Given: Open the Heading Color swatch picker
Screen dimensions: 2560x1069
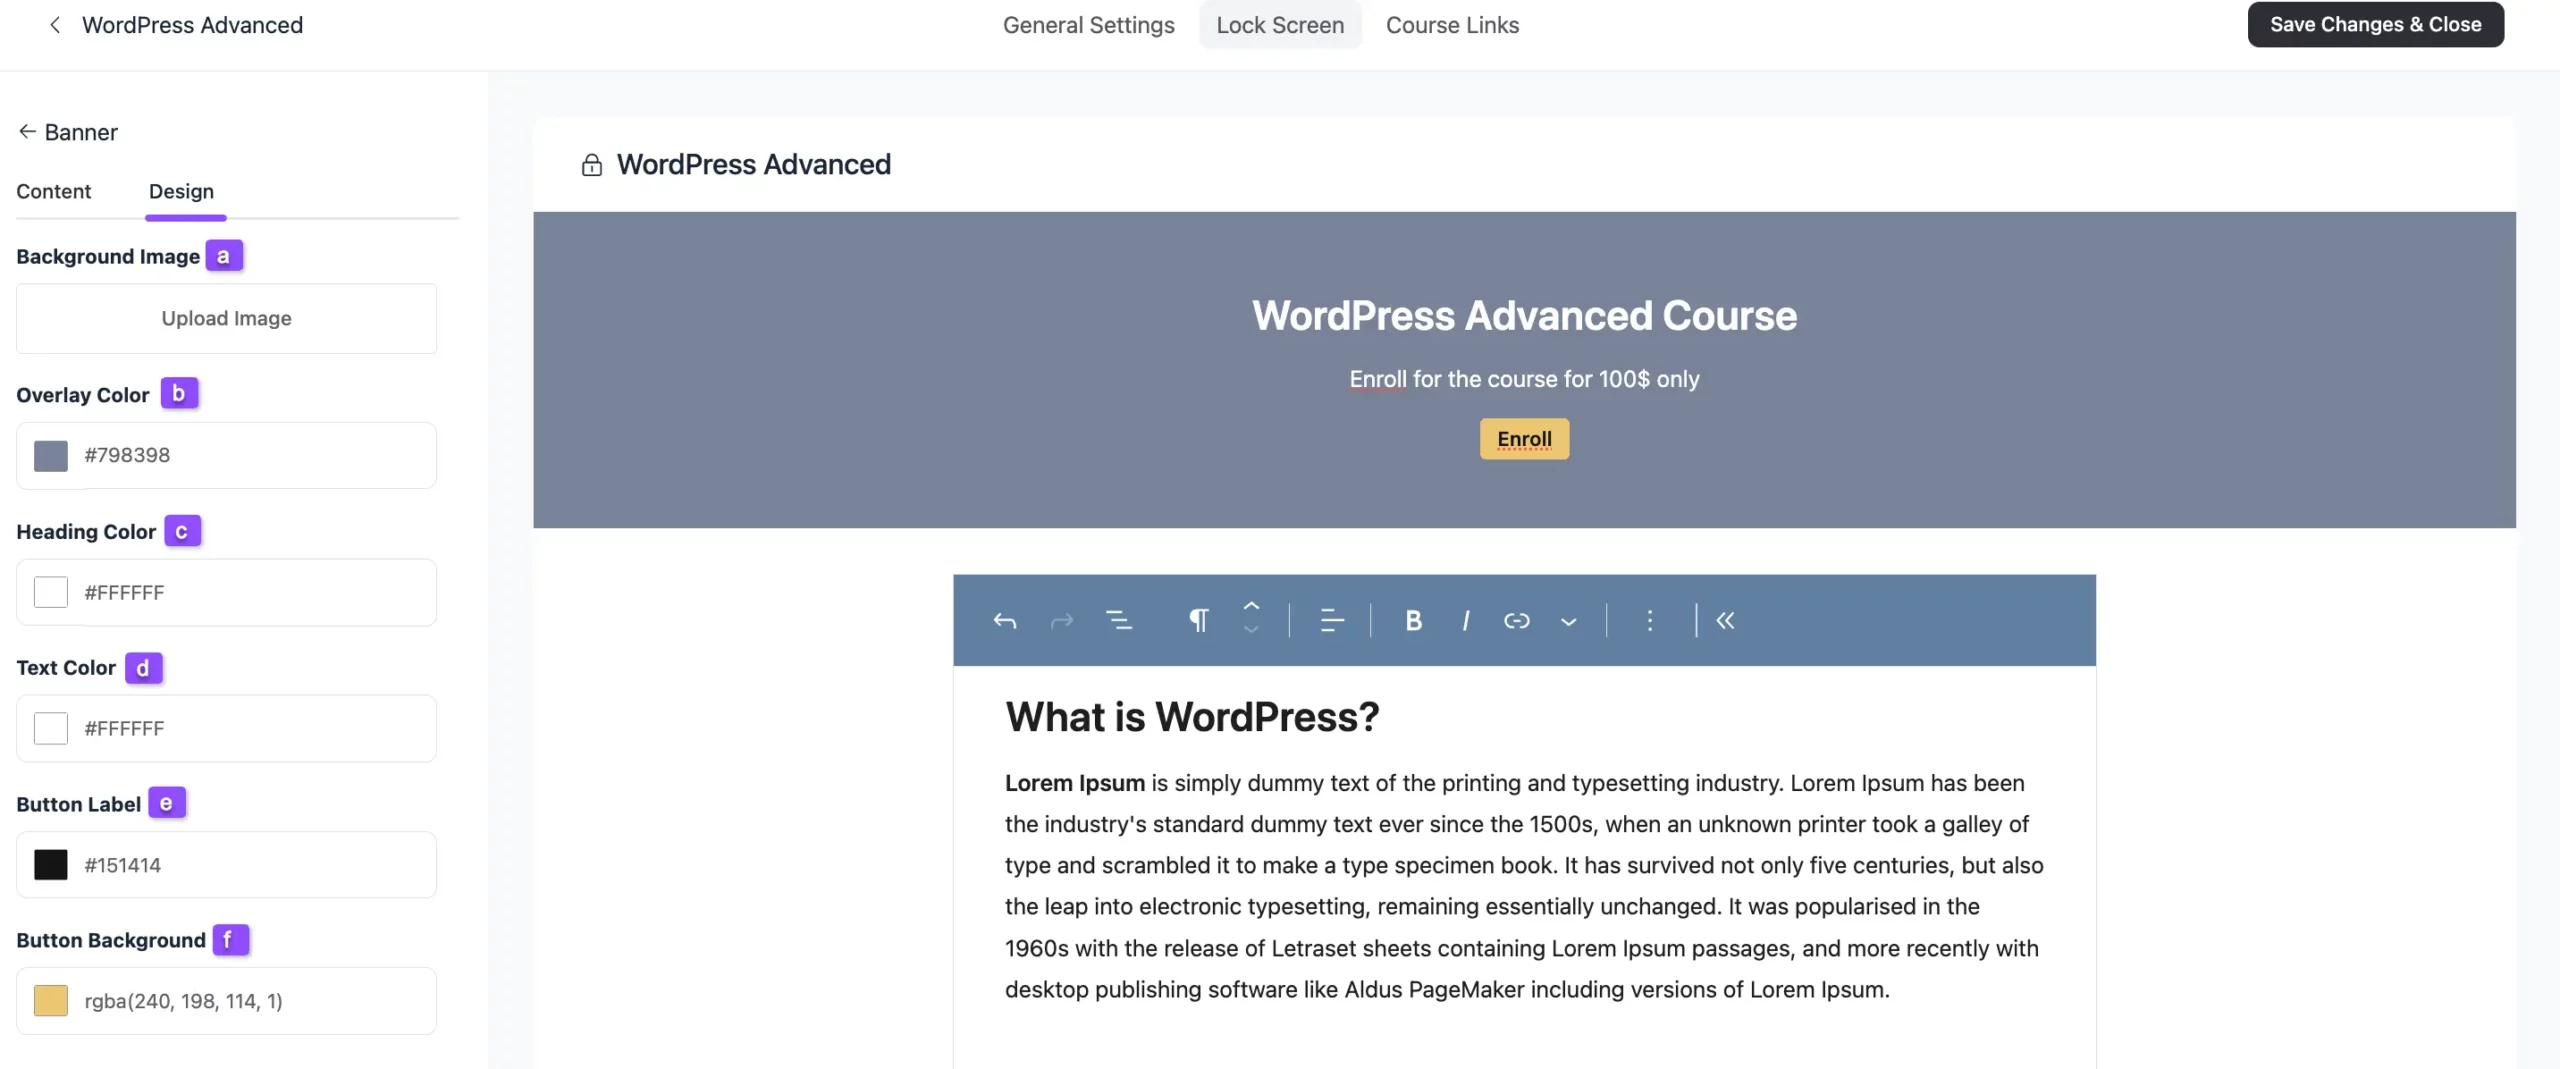Looking at the screenshot, I should click(x=51, y=592).
